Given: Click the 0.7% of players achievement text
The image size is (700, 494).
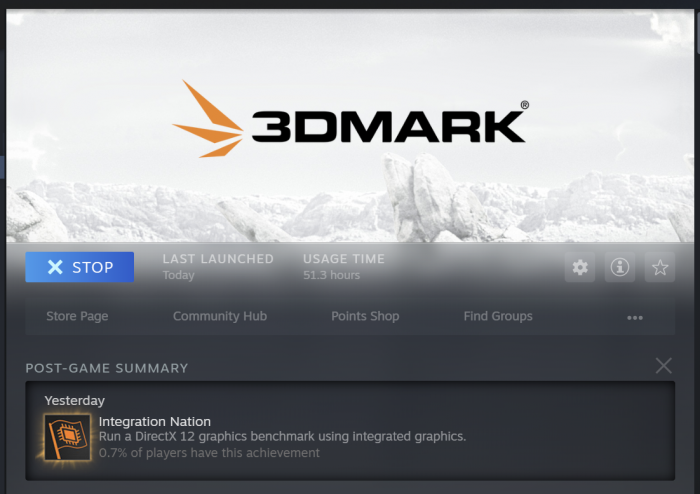Looking at the screenshot, I should pos(209,453).
